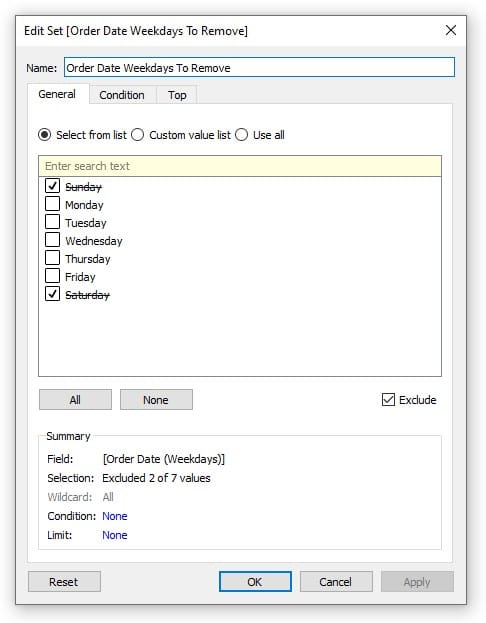Check the Friday checkbox
Image resolution: width=486 pixels, height=623 pixels.
click(x=52, y=276)
